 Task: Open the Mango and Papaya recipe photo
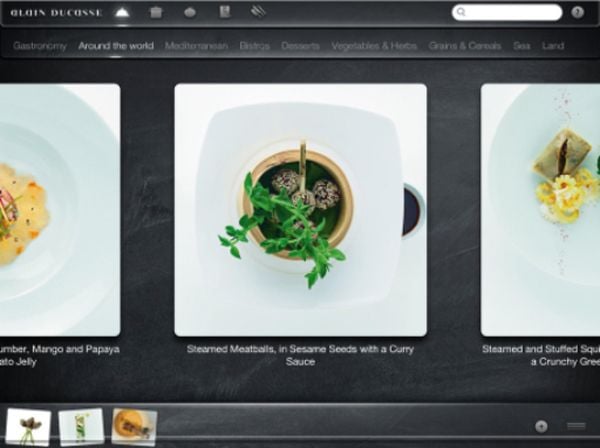(x=60, y=210)
